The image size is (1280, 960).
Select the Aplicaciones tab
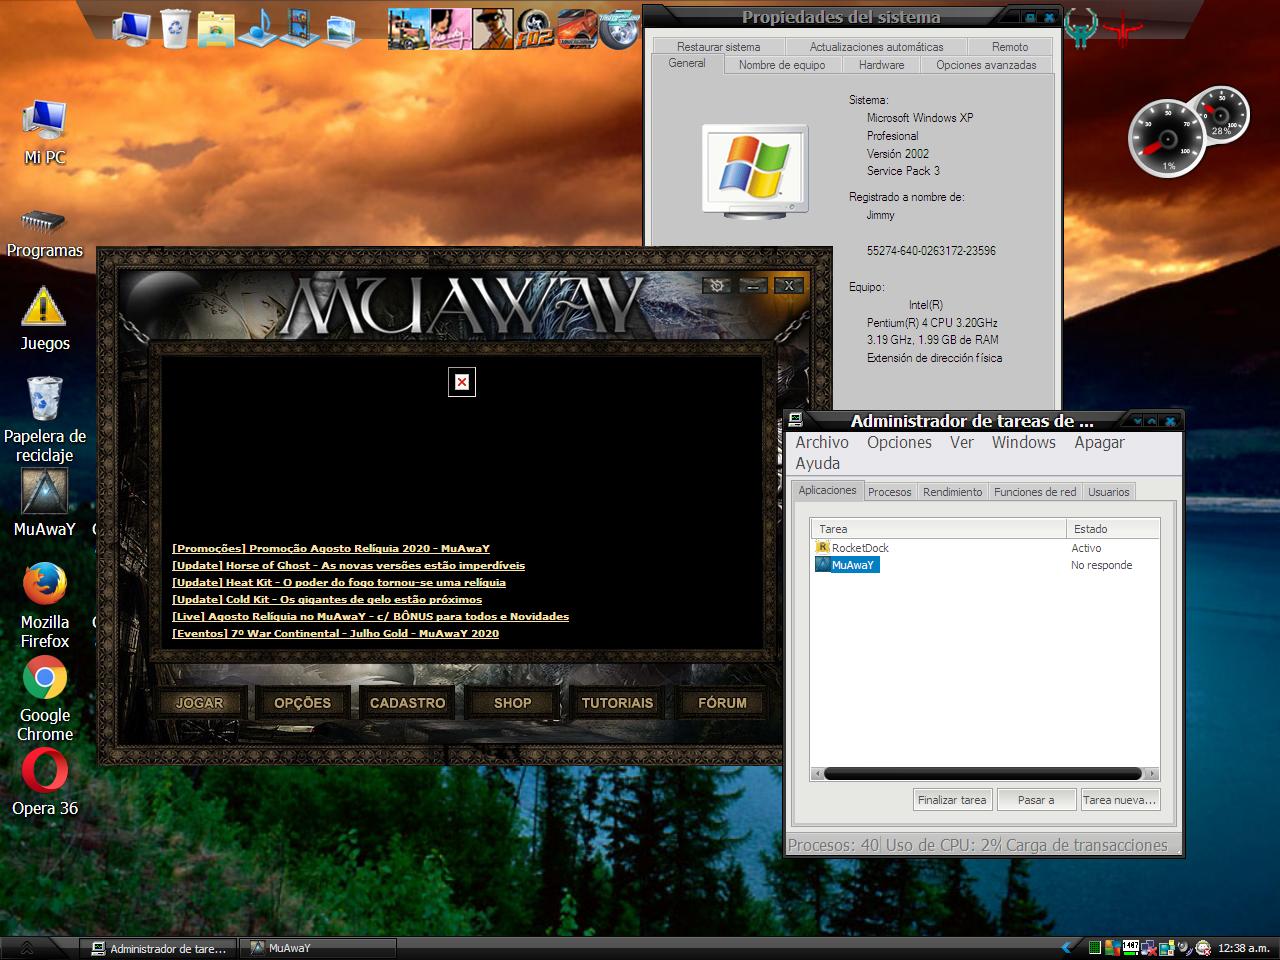[x=827, y=490]
